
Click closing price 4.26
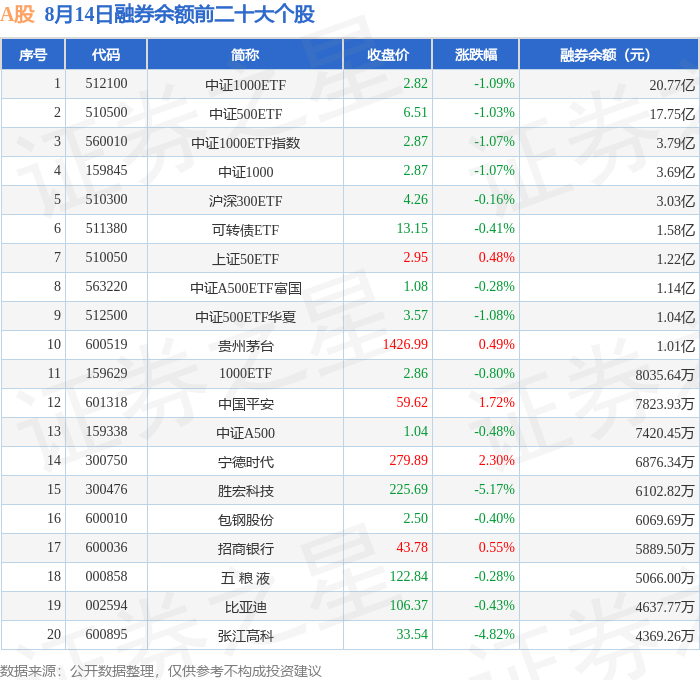coord(415,199)
